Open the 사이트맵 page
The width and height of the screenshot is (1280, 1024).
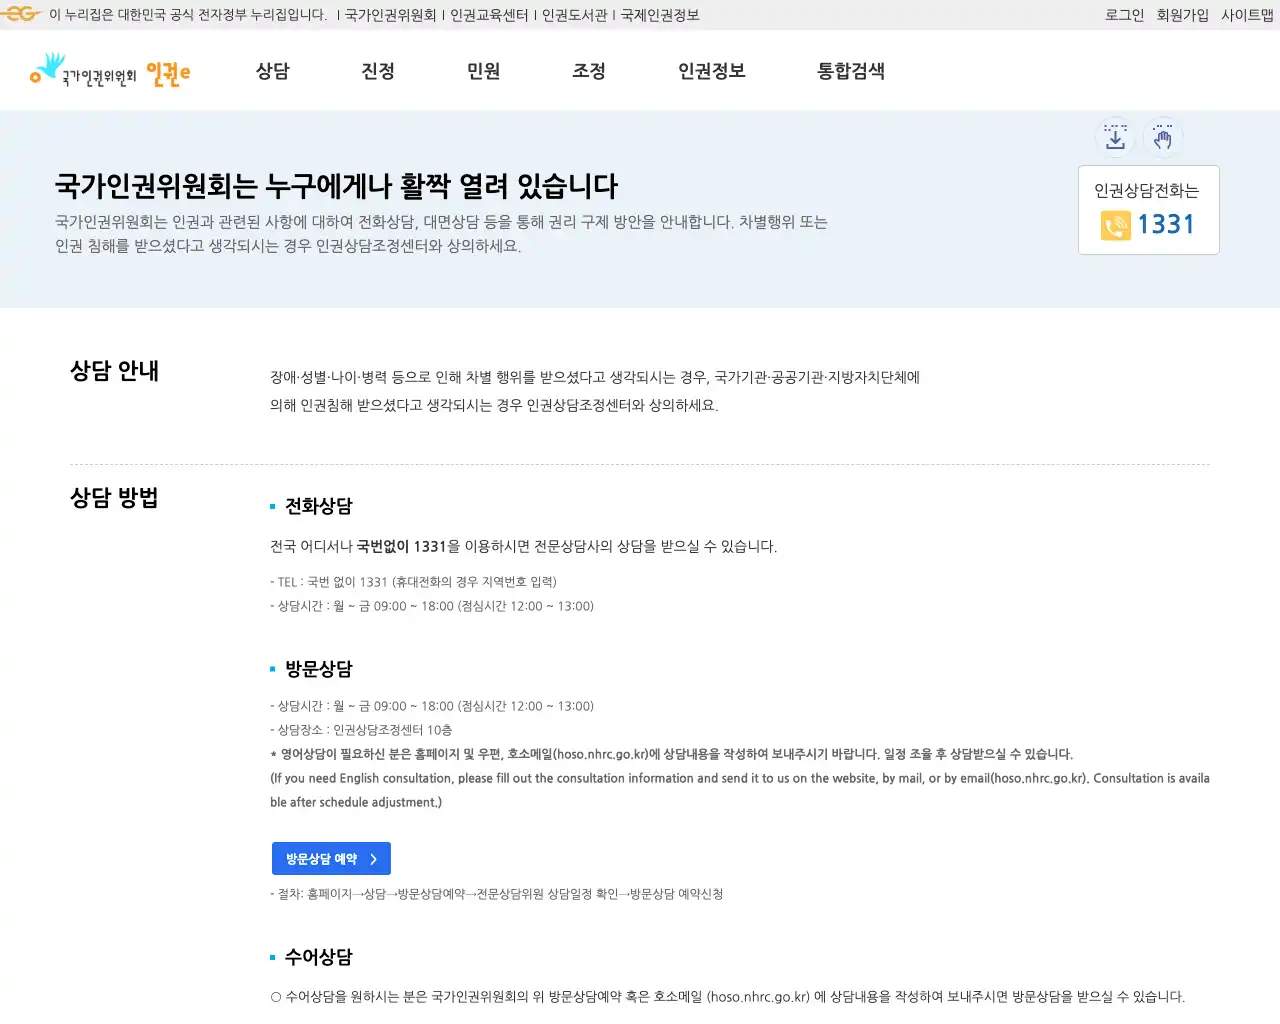click(x=1247, y=14)
